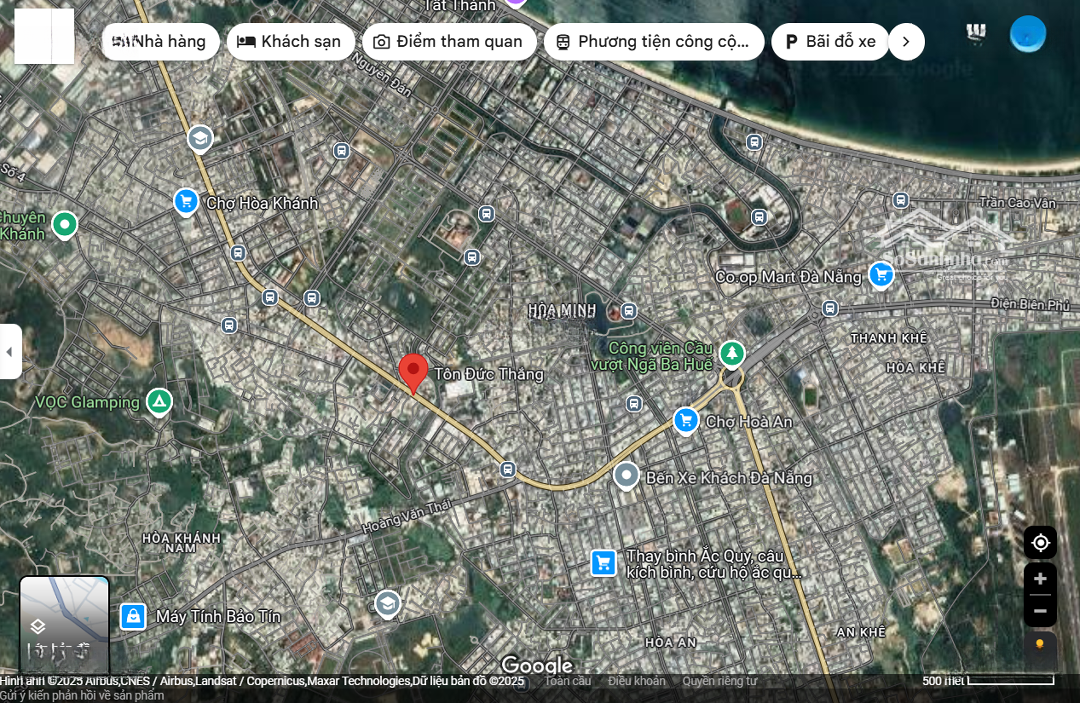
Task: Expand the collapsed side panel arrow
Action: coord(10,351)
